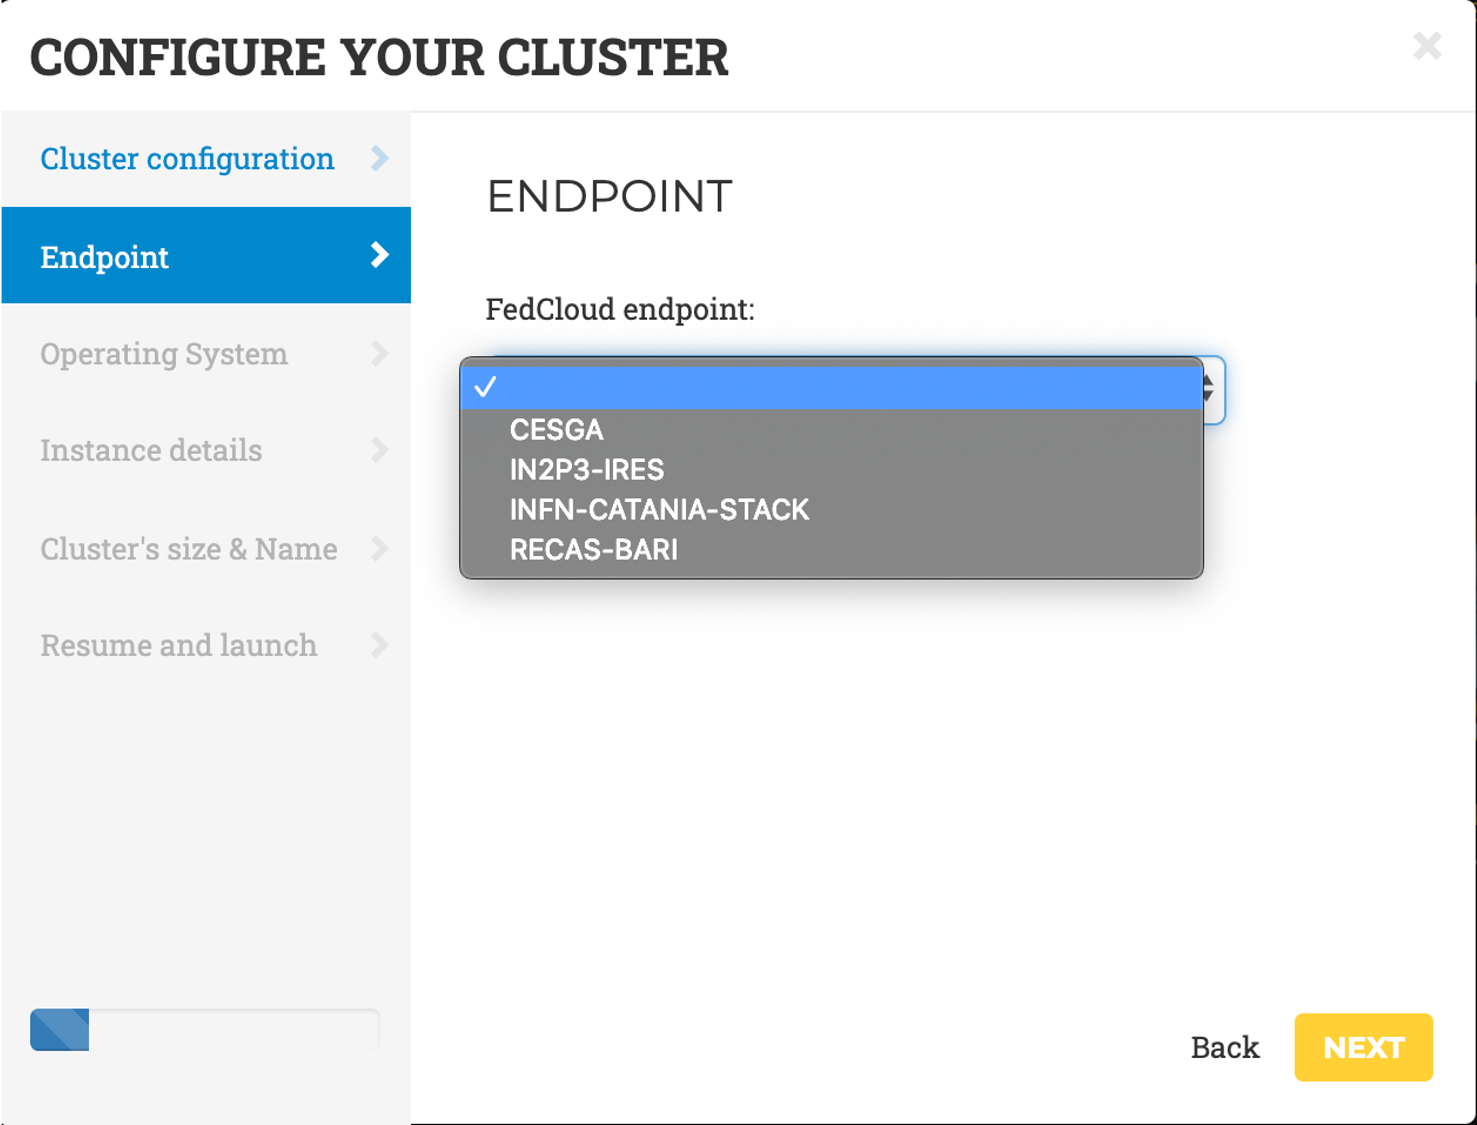The height and width of the screenshot is (1125, 1477).
Task: Click the wizard progress bar
Action: tap(204, 1029)
